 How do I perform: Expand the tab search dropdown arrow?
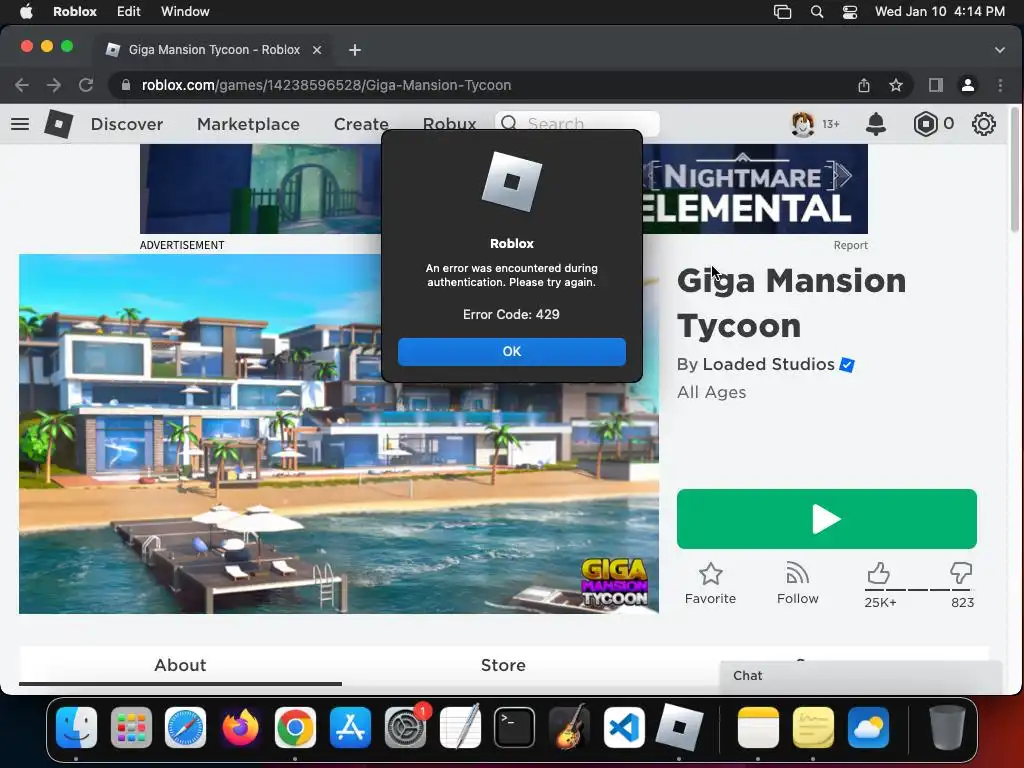(999, 50)
